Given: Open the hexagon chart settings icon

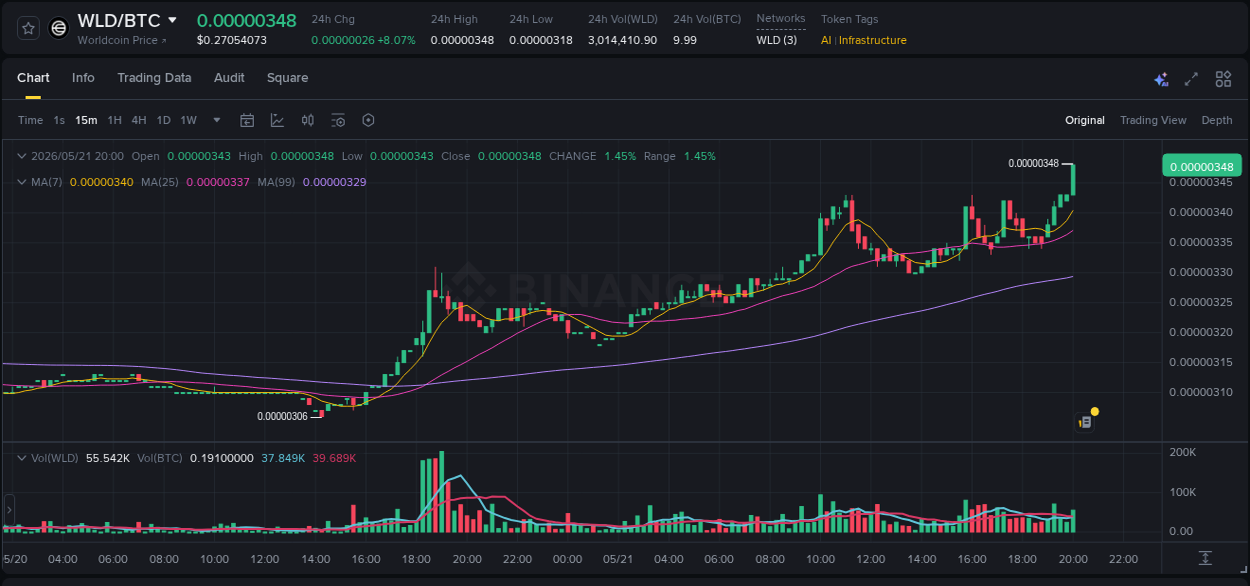Looking at the screenshot, I should pyautogui.click(x=368, y=120).
